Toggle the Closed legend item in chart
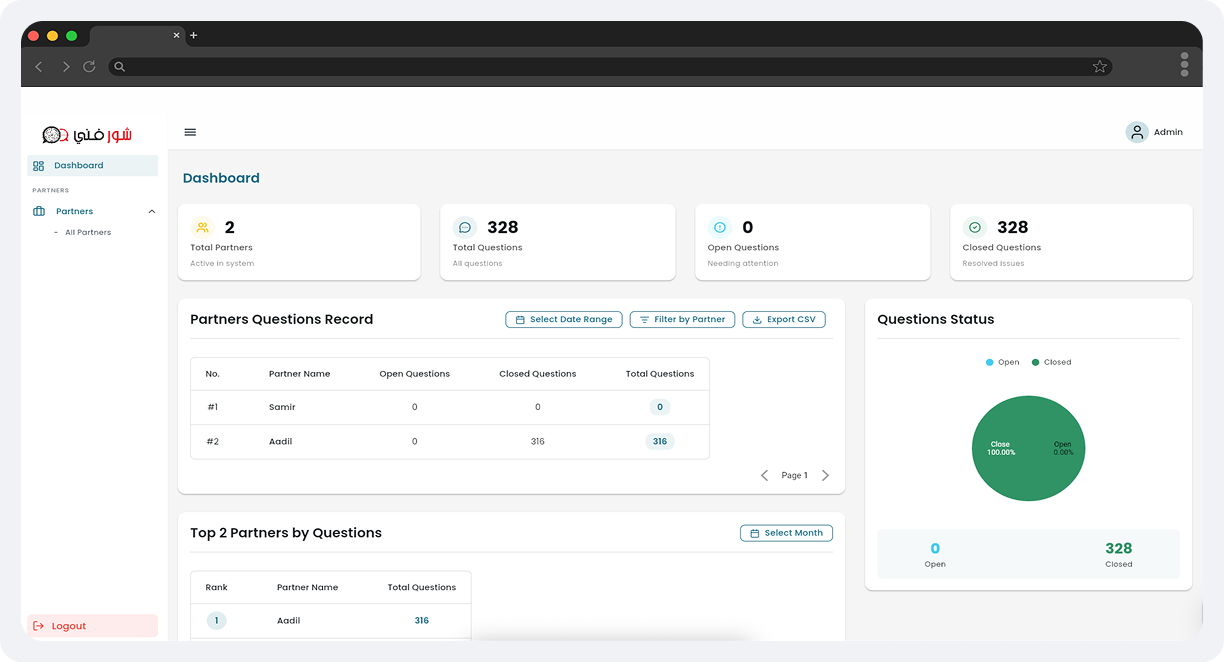Viewport: 1224px width, 662px height. click(x=1051, y=362)
